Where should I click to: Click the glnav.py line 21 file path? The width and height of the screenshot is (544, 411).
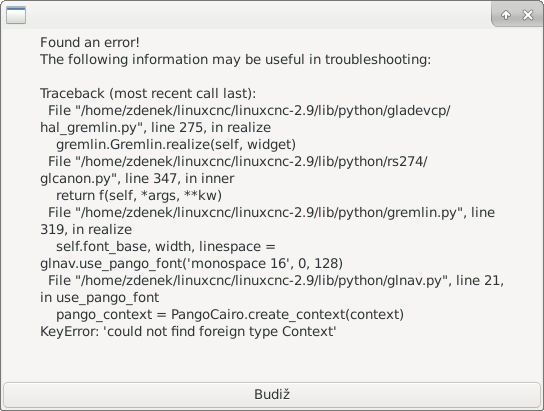coord(276,280)
